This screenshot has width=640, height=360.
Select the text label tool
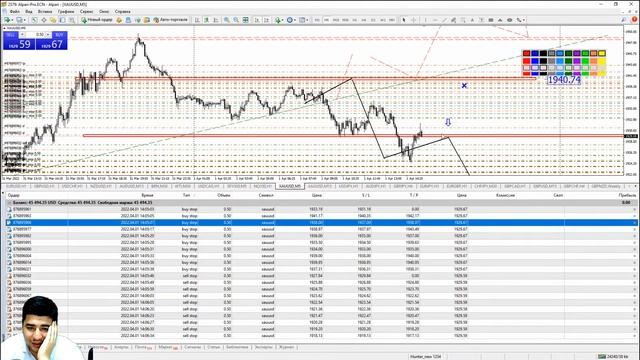point(482,20)
